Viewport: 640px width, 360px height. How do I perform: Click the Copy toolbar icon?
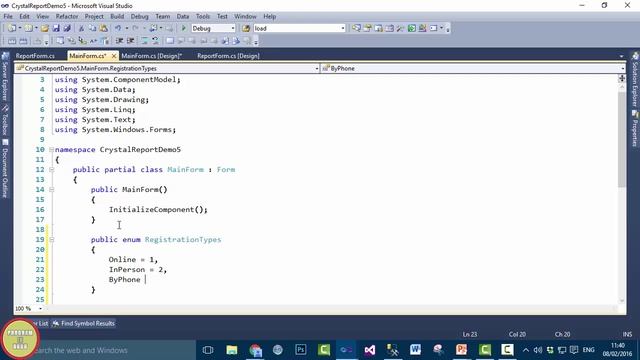click(93, 28)
